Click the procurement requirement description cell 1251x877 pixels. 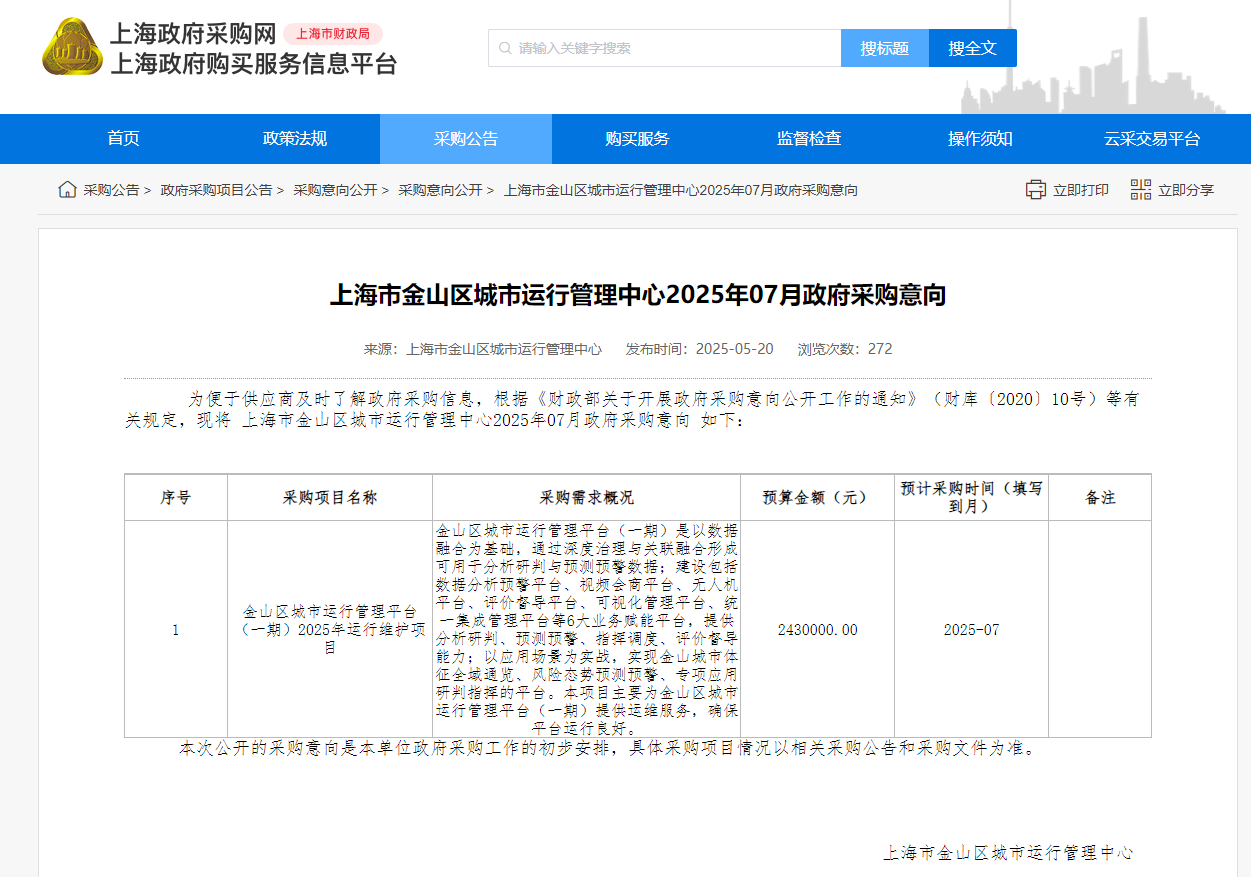pos(587,629)
